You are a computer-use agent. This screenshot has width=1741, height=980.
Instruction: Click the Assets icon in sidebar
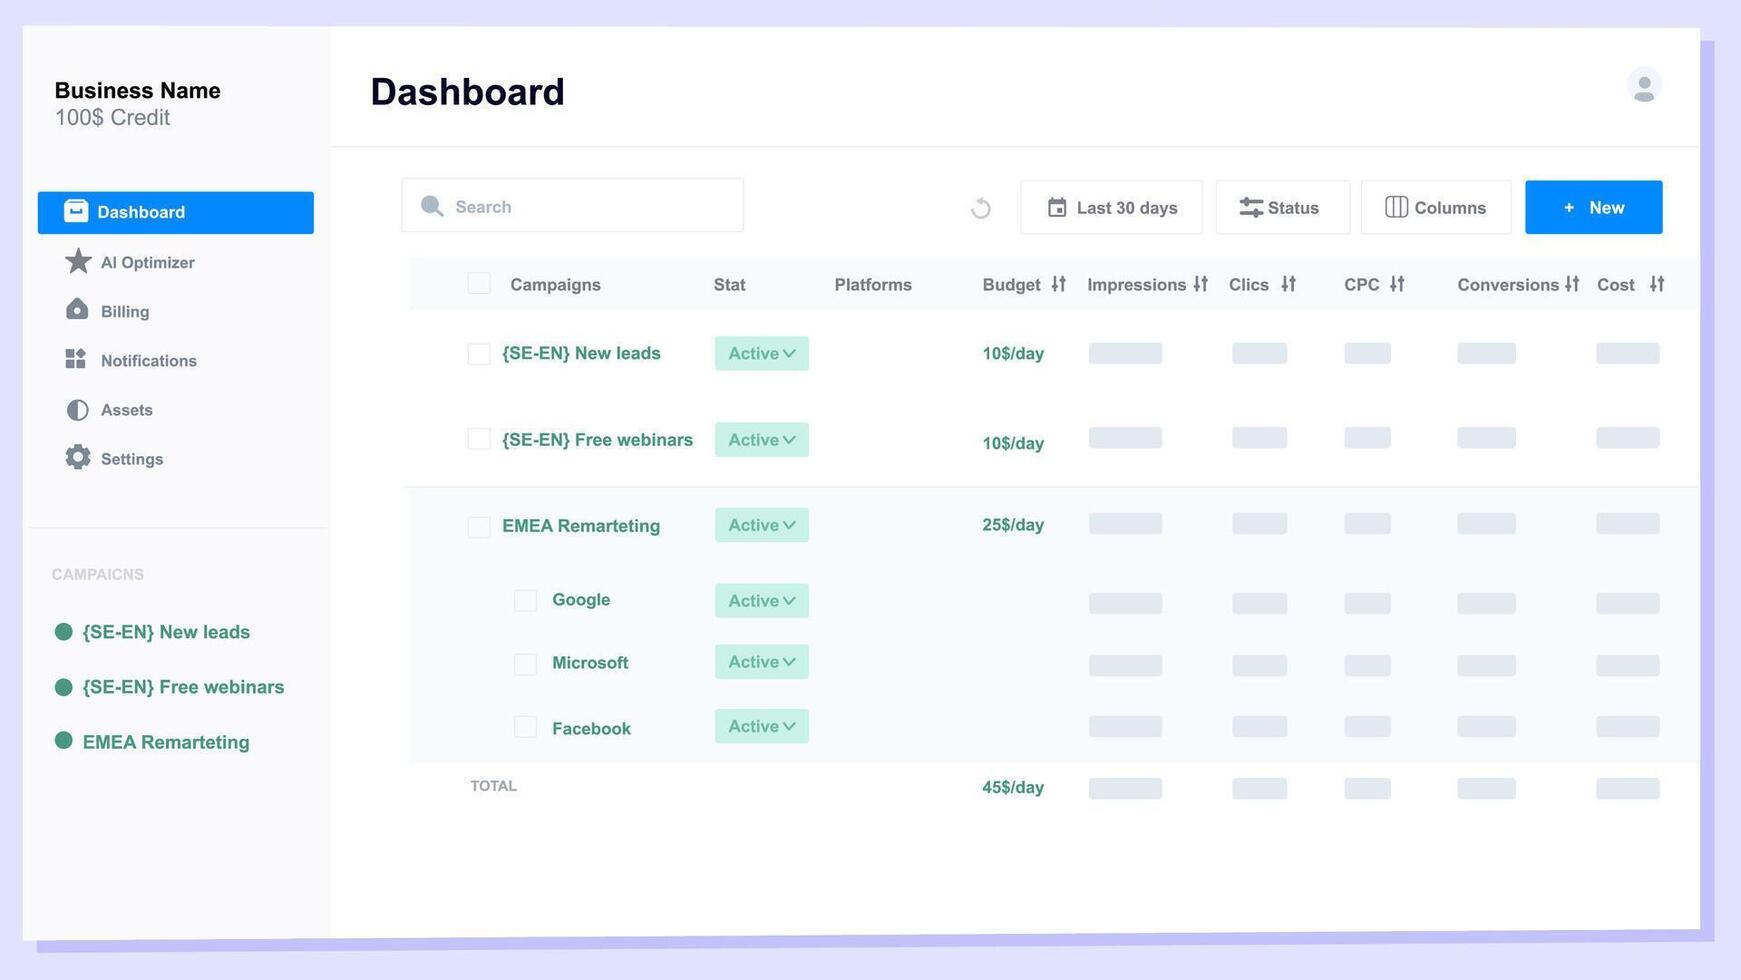pyautogui.click(x=77, y=410)
